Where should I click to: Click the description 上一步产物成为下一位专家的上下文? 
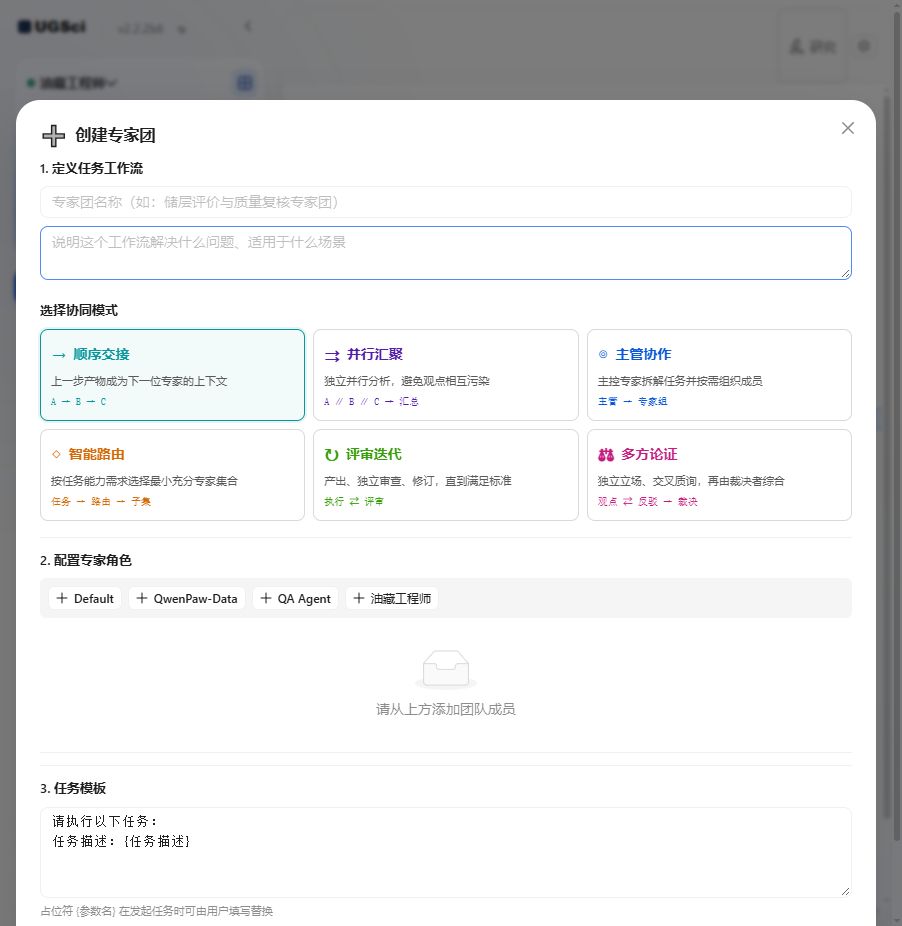pos(139,381)
